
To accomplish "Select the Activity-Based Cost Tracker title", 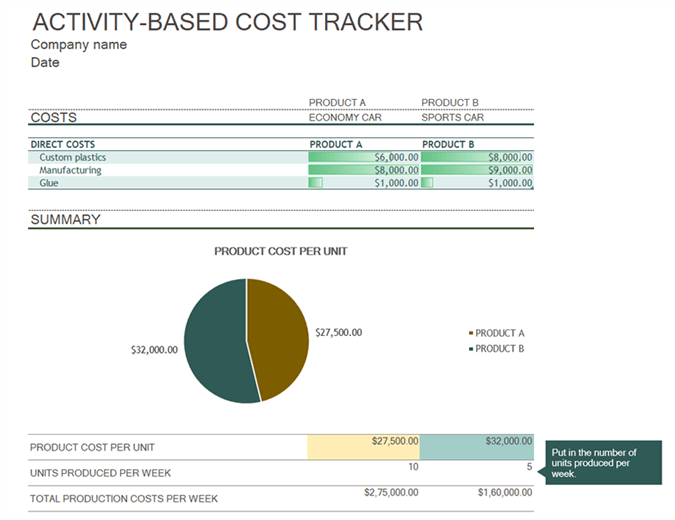I will point(228,22).
